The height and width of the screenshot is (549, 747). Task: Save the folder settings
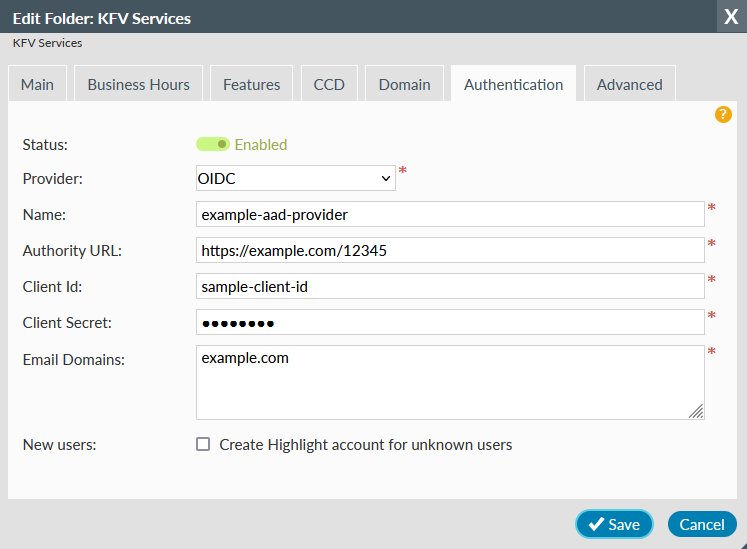(x=614, y=524)
